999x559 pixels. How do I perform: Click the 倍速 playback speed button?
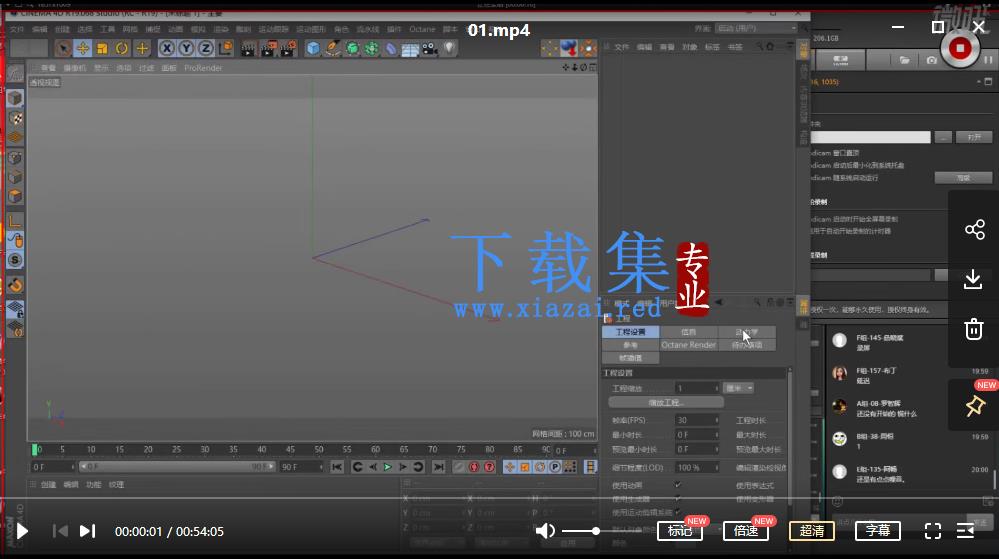746,531
